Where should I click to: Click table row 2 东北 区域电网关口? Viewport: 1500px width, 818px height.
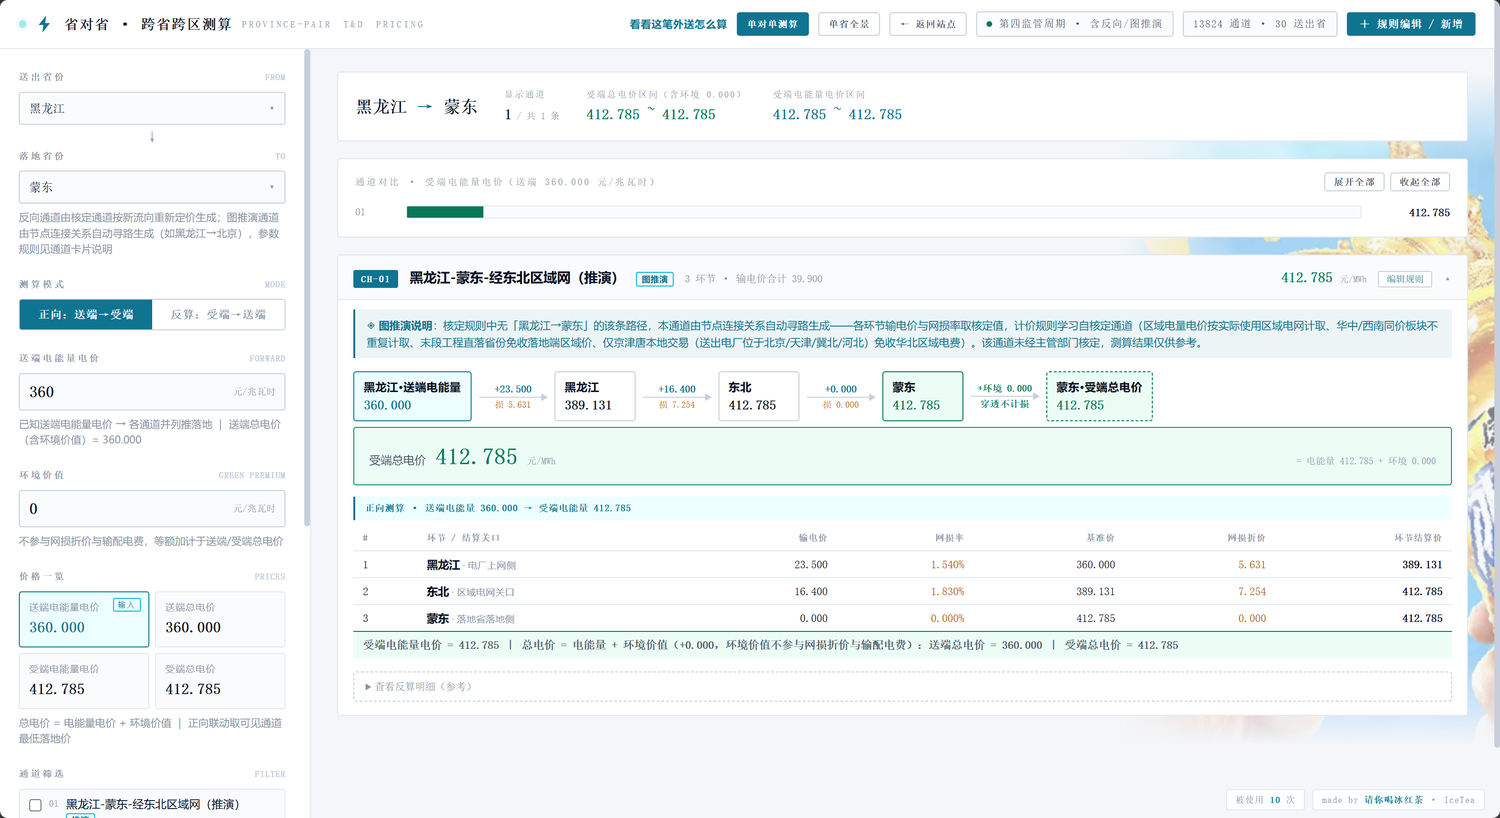coord(902,592)
